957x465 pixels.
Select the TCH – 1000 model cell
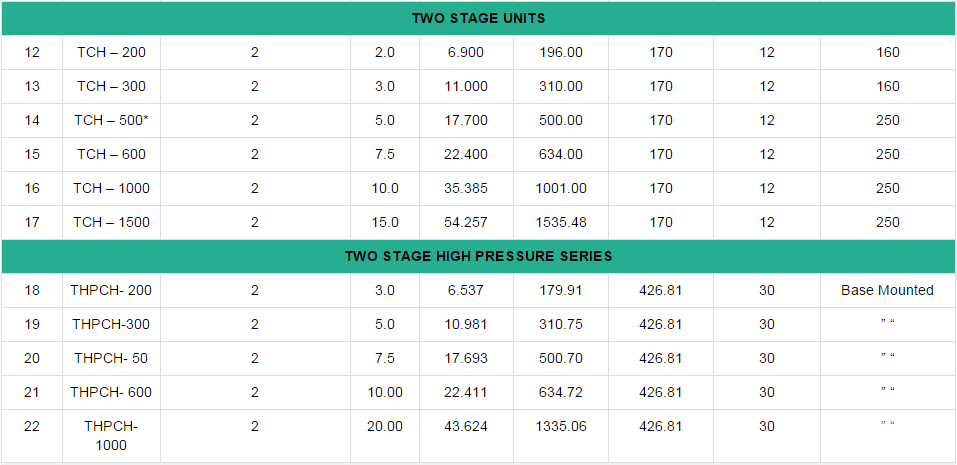tap(111, 188)
